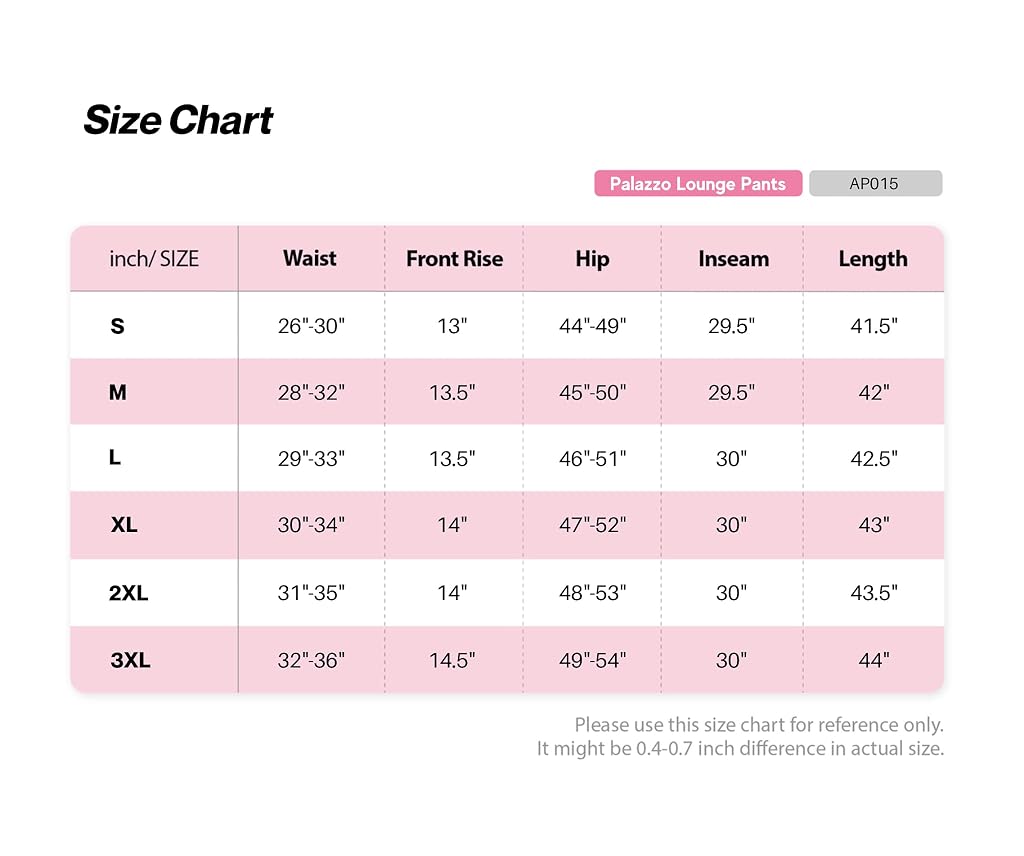Click the 26"-30" waist value
The height and width of the screenshot is (856, 1024).
tap(311, 326)
